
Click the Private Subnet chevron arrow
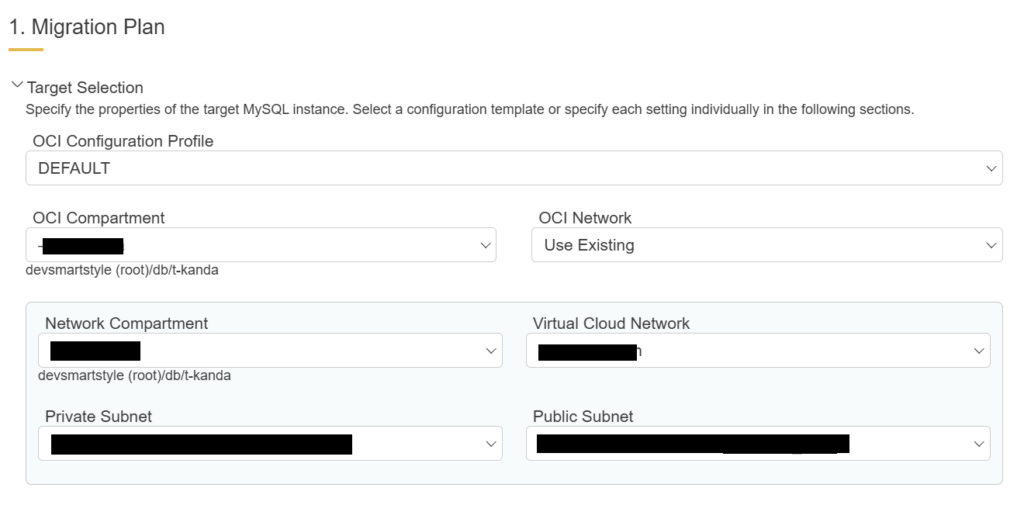(x=491, y=444)
